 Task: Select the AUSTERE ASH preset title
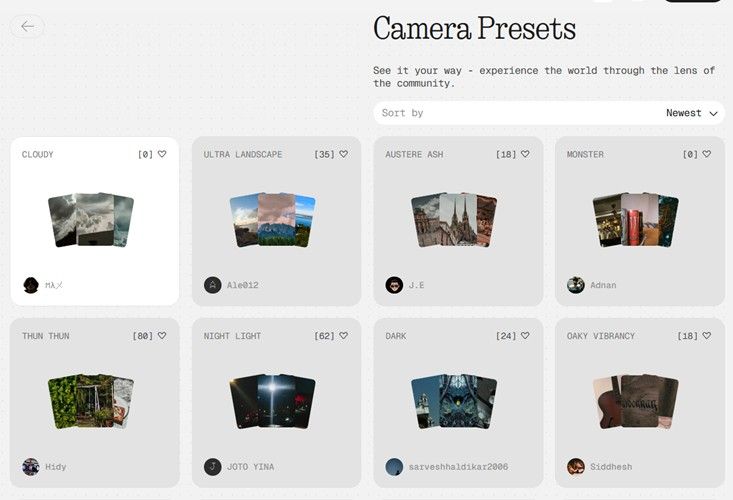point(414,154)
